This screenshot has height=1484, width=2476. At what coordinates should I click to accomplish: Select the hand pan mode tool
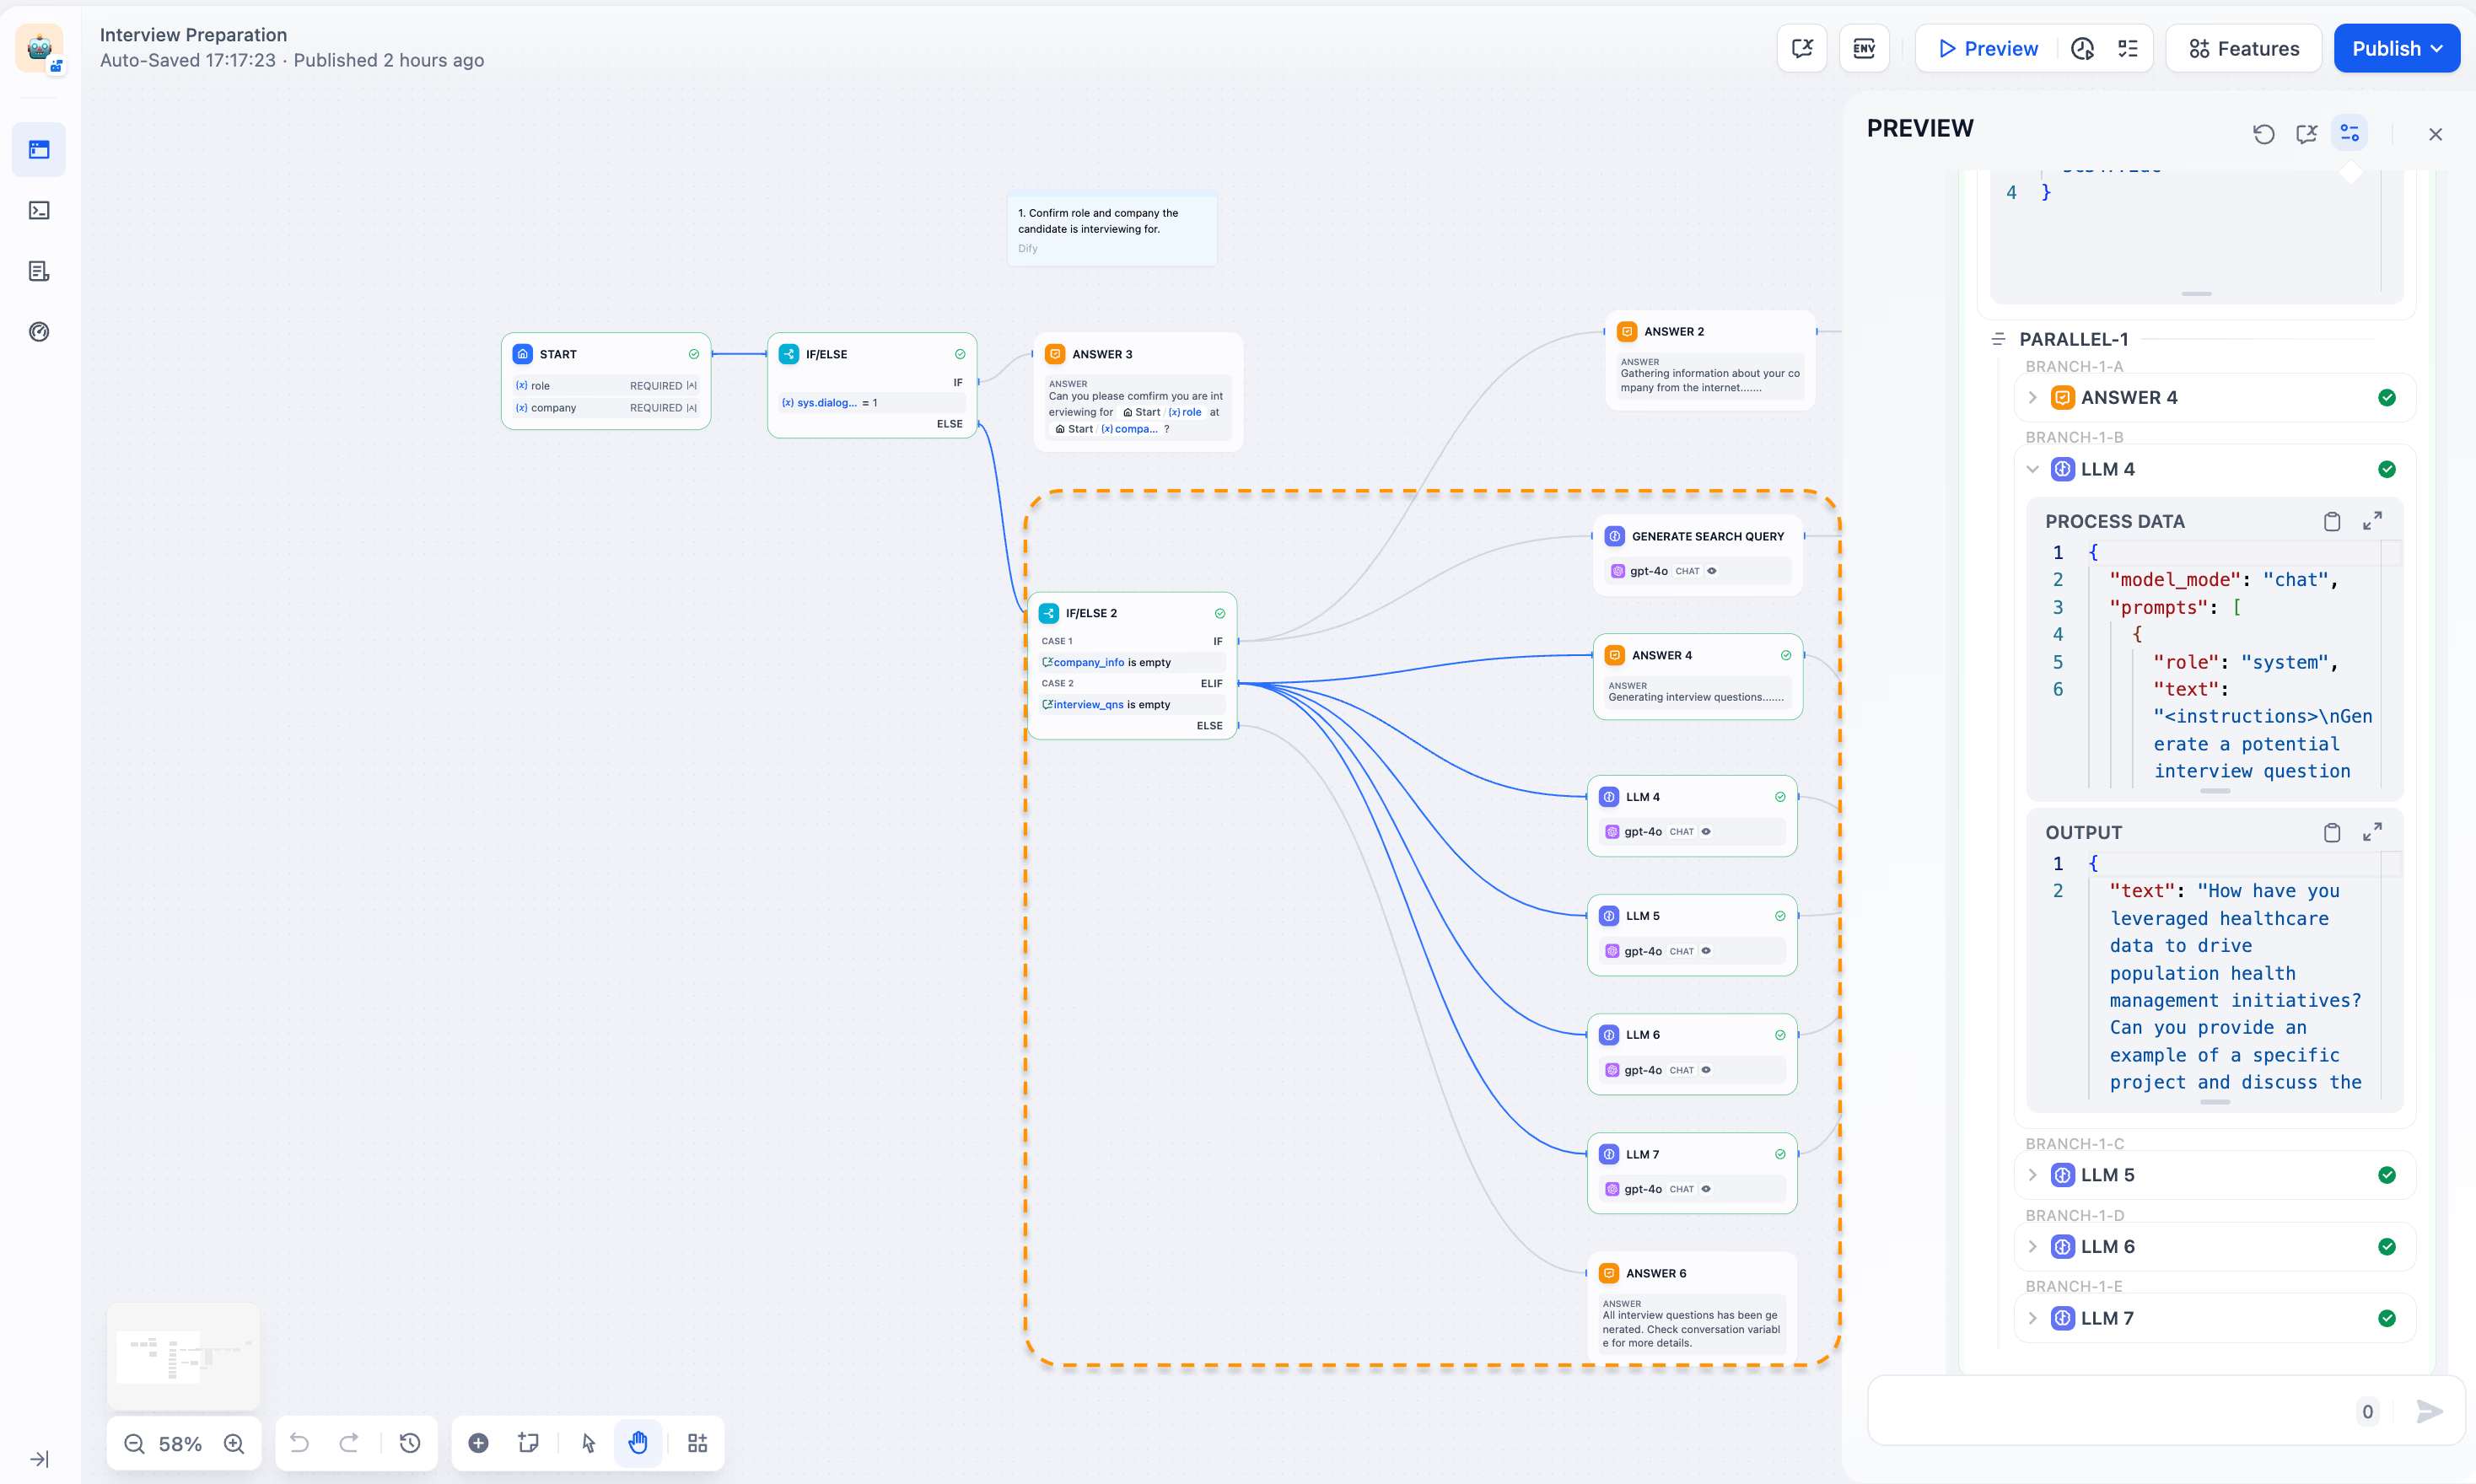click(x=638, y=1443)
